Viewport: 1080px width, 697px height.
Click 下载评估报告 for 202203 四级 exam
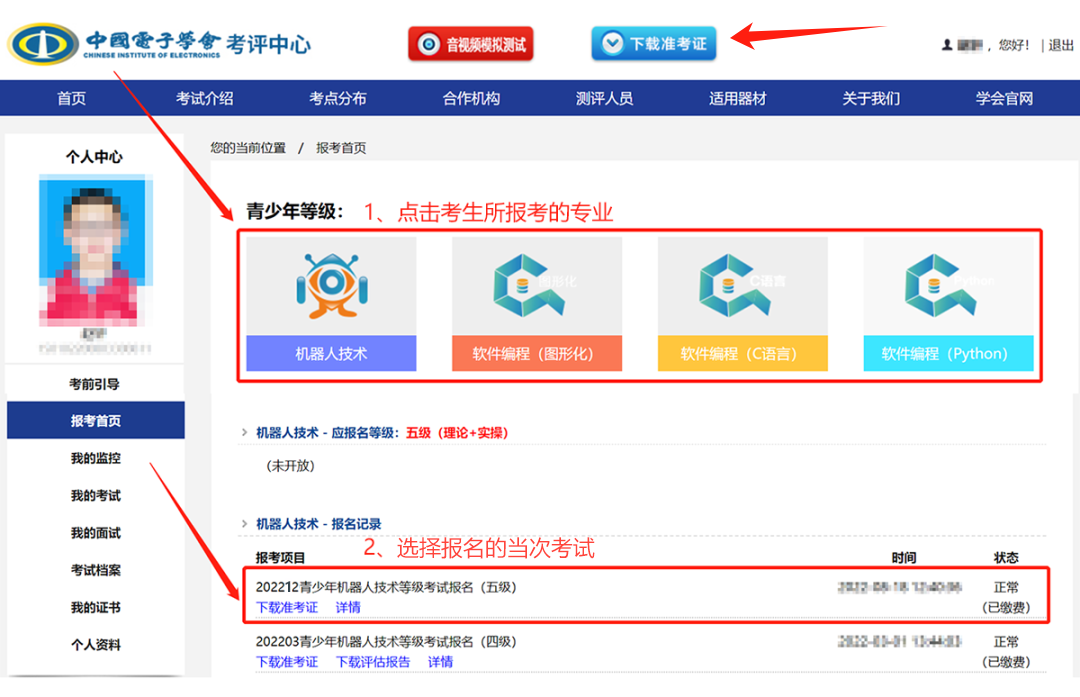click(373, 662)
